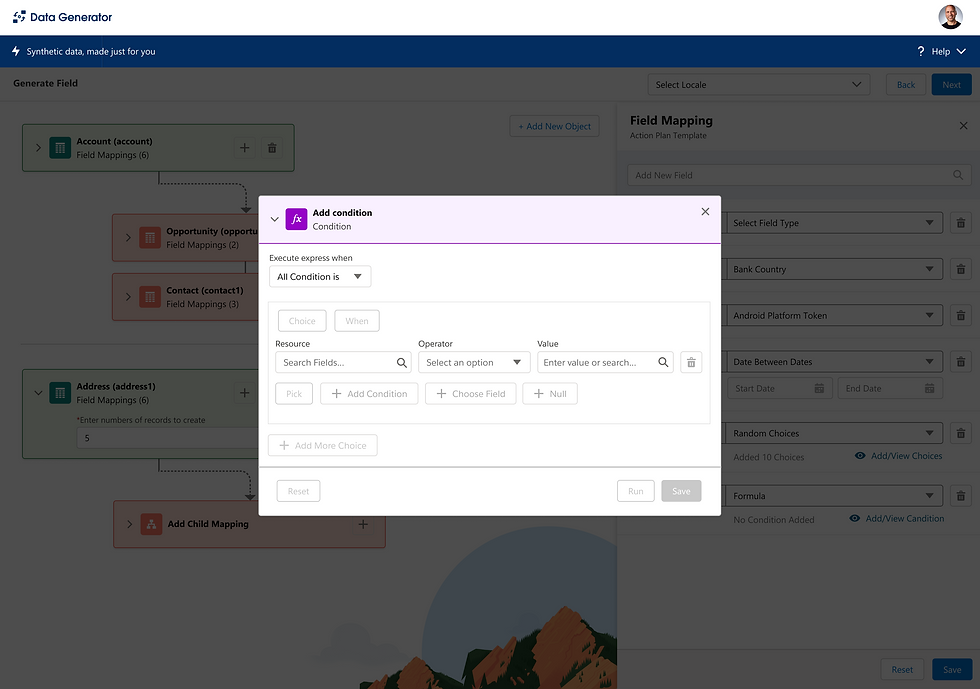The width and height of the screenshot is (980, 689).
Task: Collapse the Add condition section chevron
Action: [274, 219]
